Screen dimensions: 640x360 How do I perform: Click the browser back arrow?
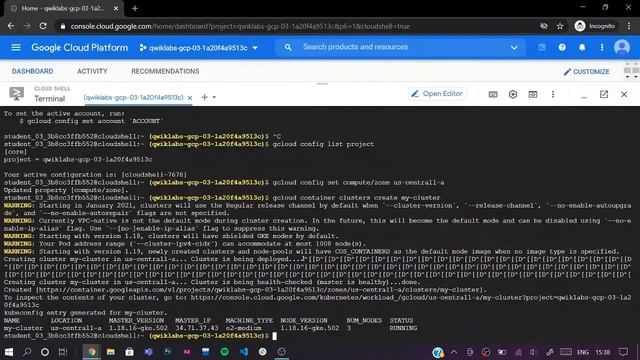(x=11, y=26)
